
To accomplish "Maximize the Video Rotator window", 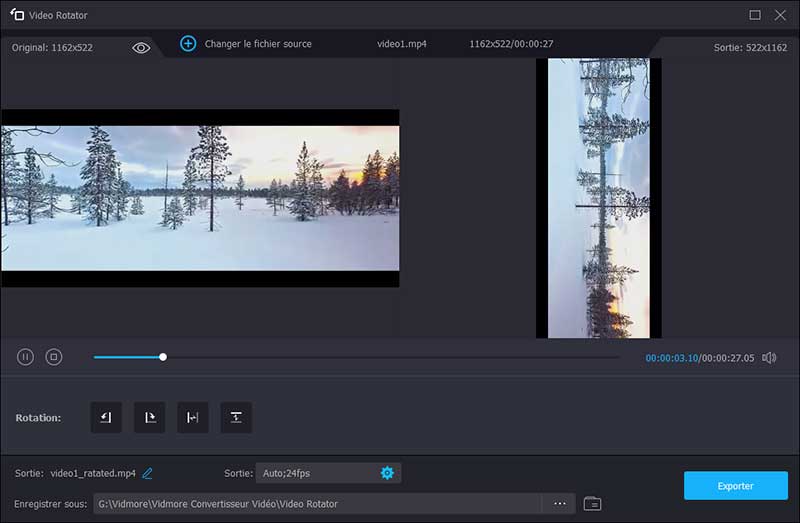I will 755,15.
